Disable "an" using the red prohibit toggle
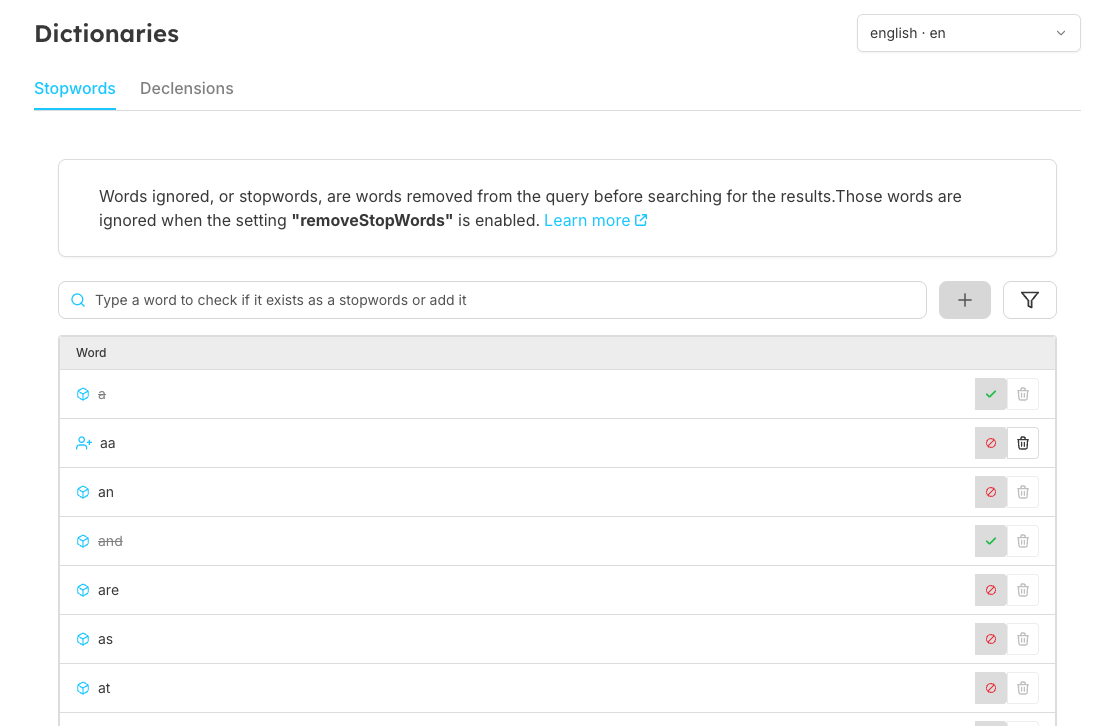 pyautogui.click(x=990, y=492)
